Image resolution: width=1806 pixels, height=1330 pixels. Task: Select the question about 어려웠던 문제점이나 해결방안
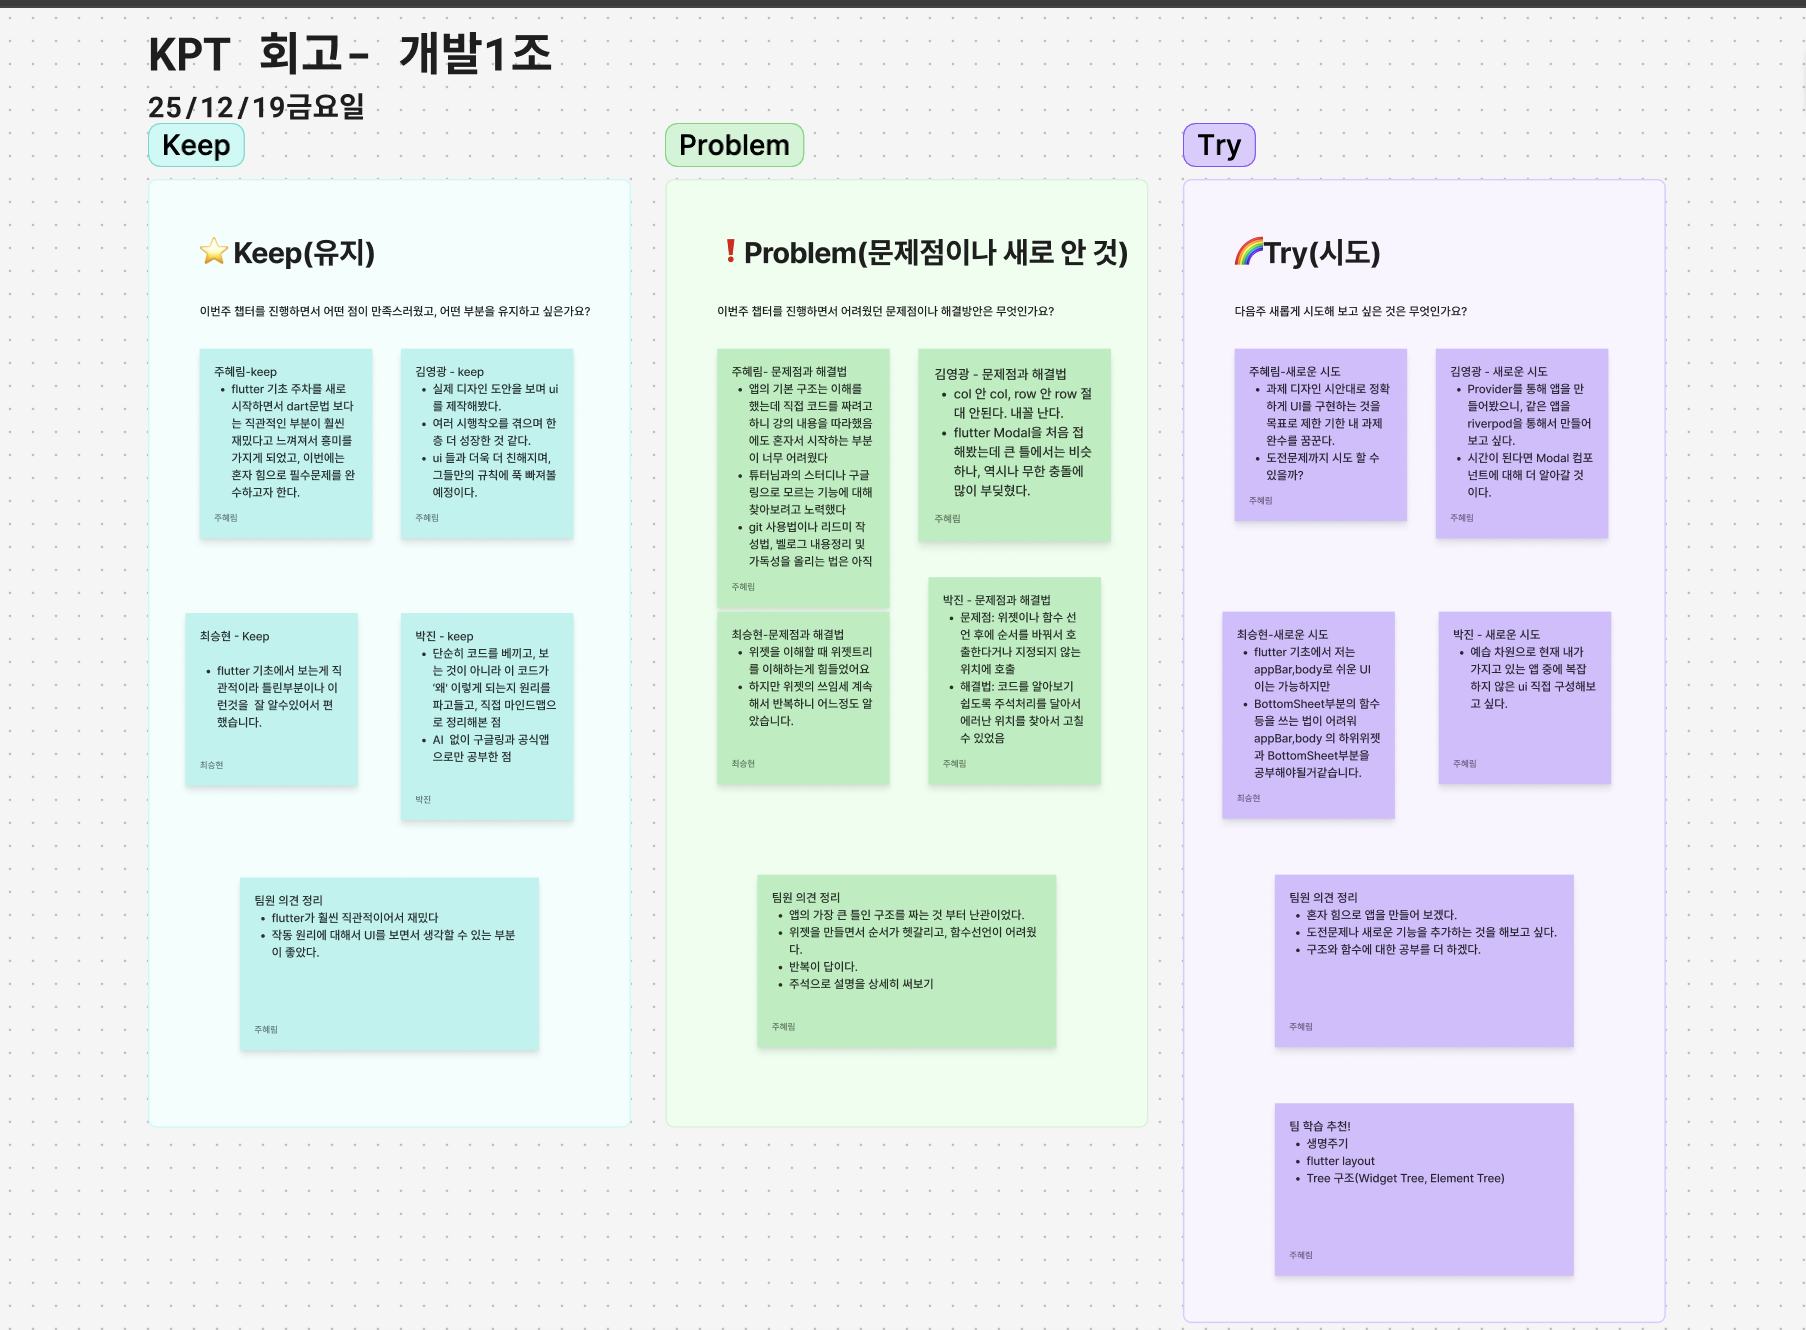click(x=885, y=311)
